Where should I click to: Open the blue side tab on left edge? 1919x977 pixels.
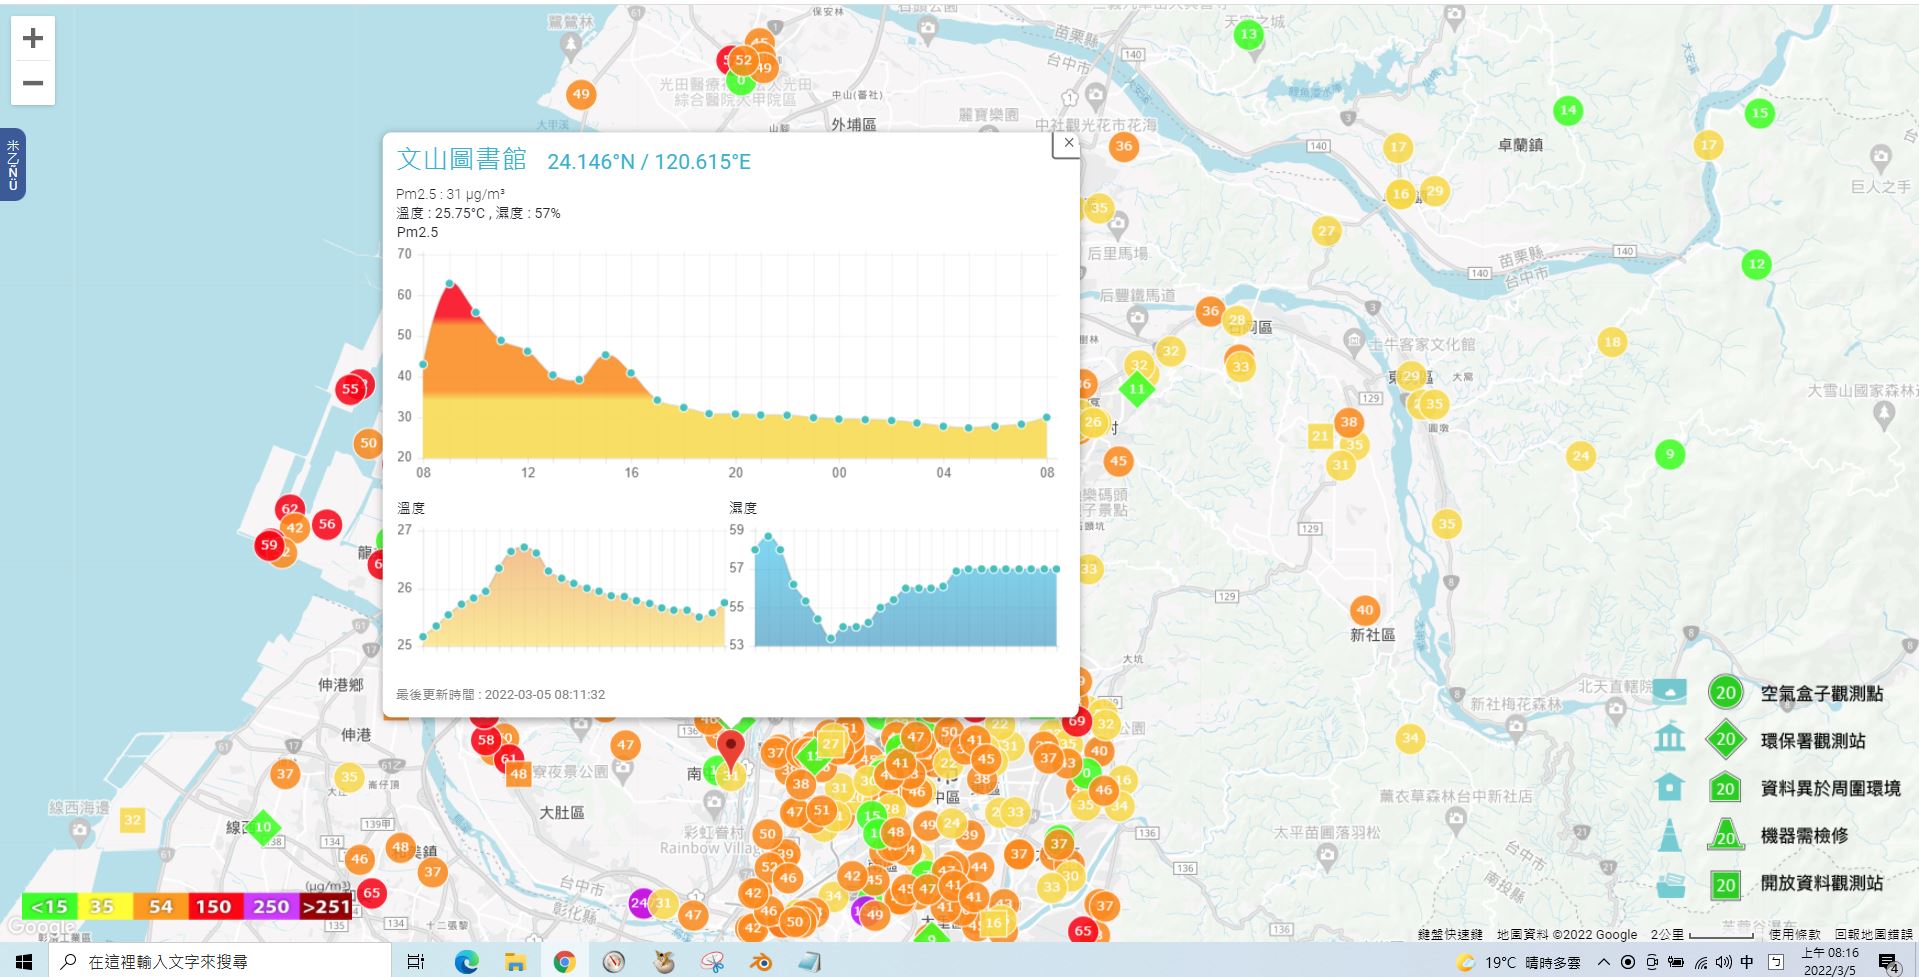tap(12, 165)
